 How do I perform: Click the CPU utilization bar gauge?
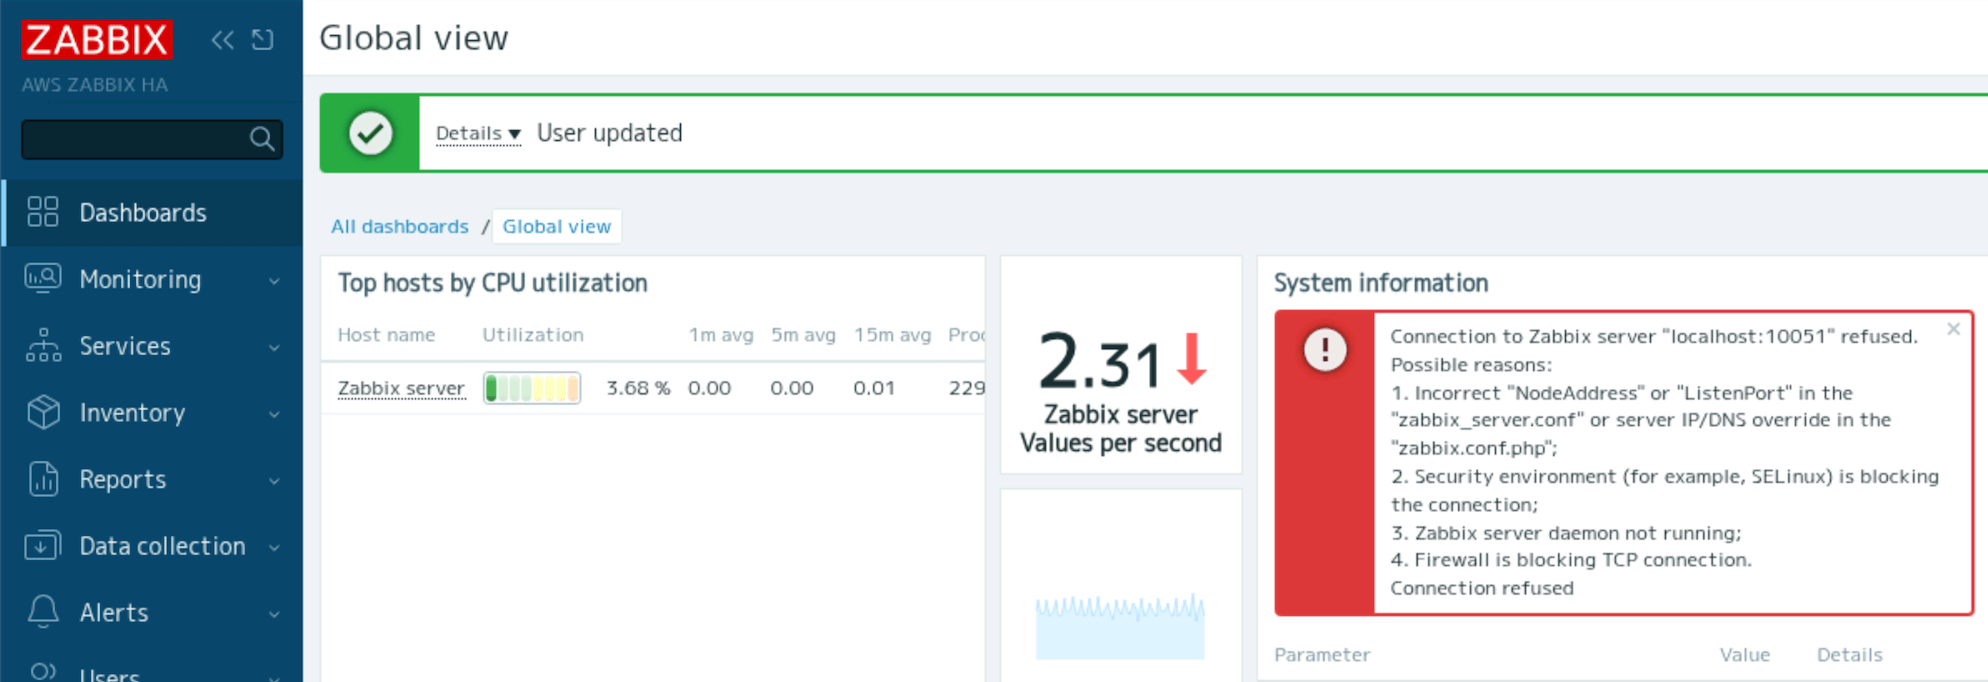(x=532, y=388)
